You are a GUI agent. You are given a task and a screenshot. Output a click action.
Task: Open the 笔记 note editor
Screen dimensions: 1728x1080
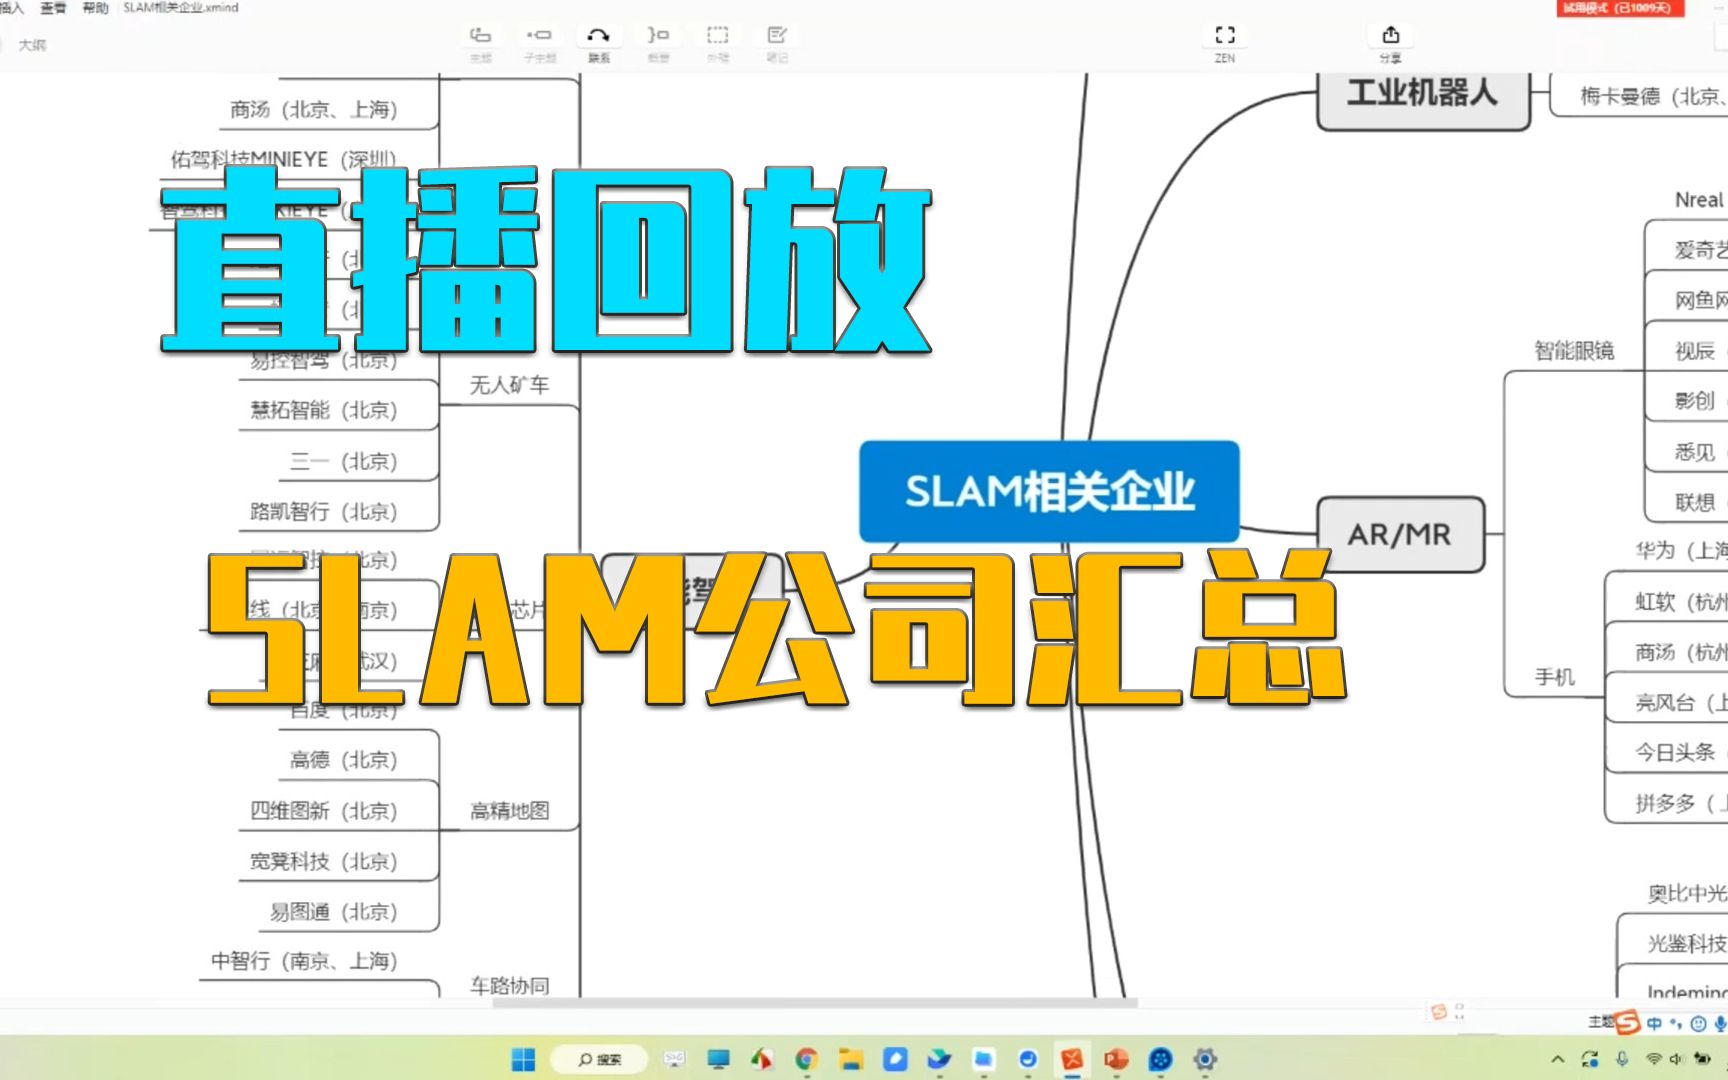[777, 43]
